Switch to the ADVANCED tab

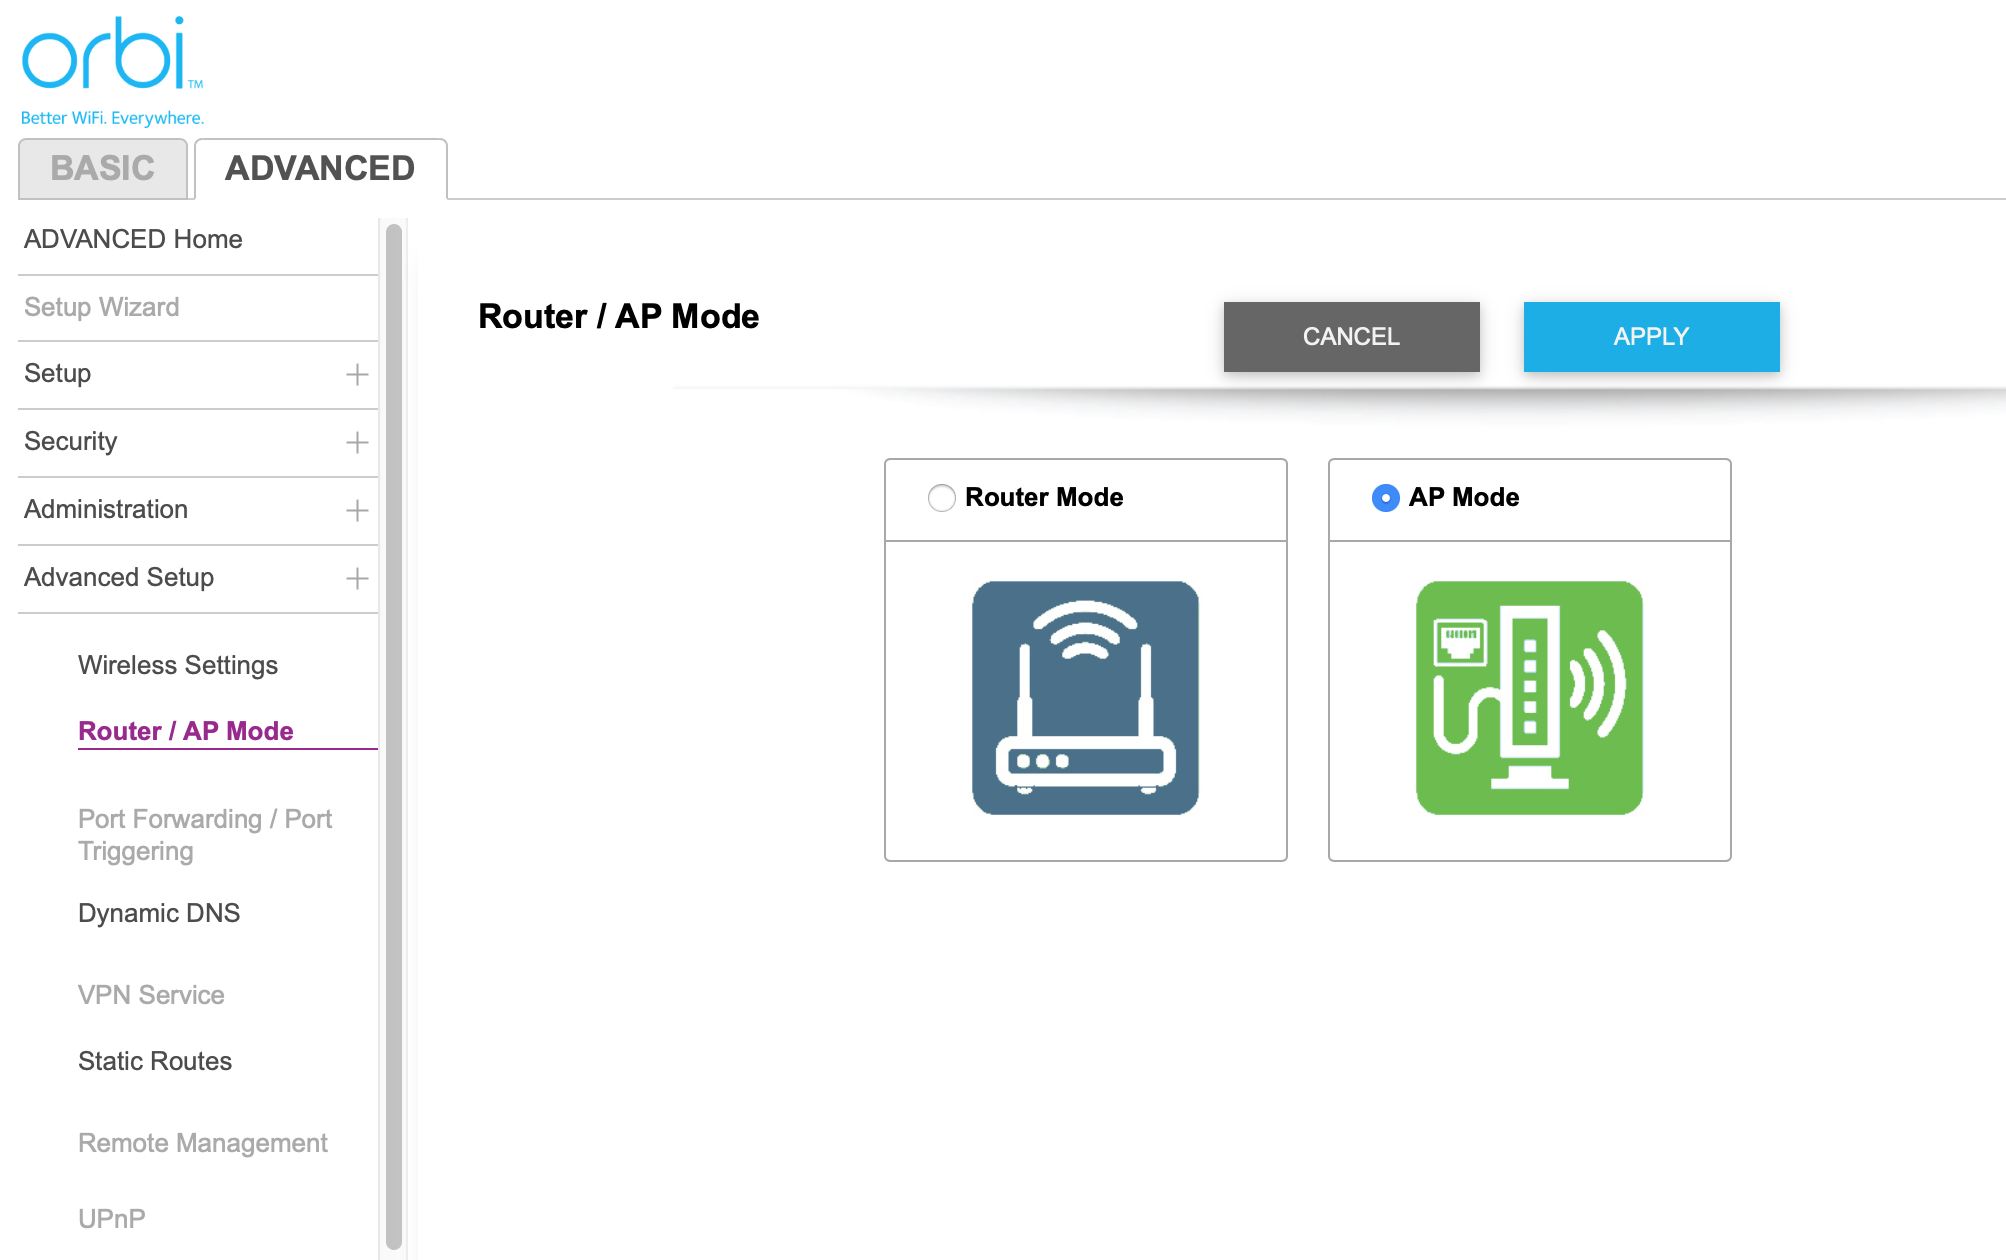(320, 169)
